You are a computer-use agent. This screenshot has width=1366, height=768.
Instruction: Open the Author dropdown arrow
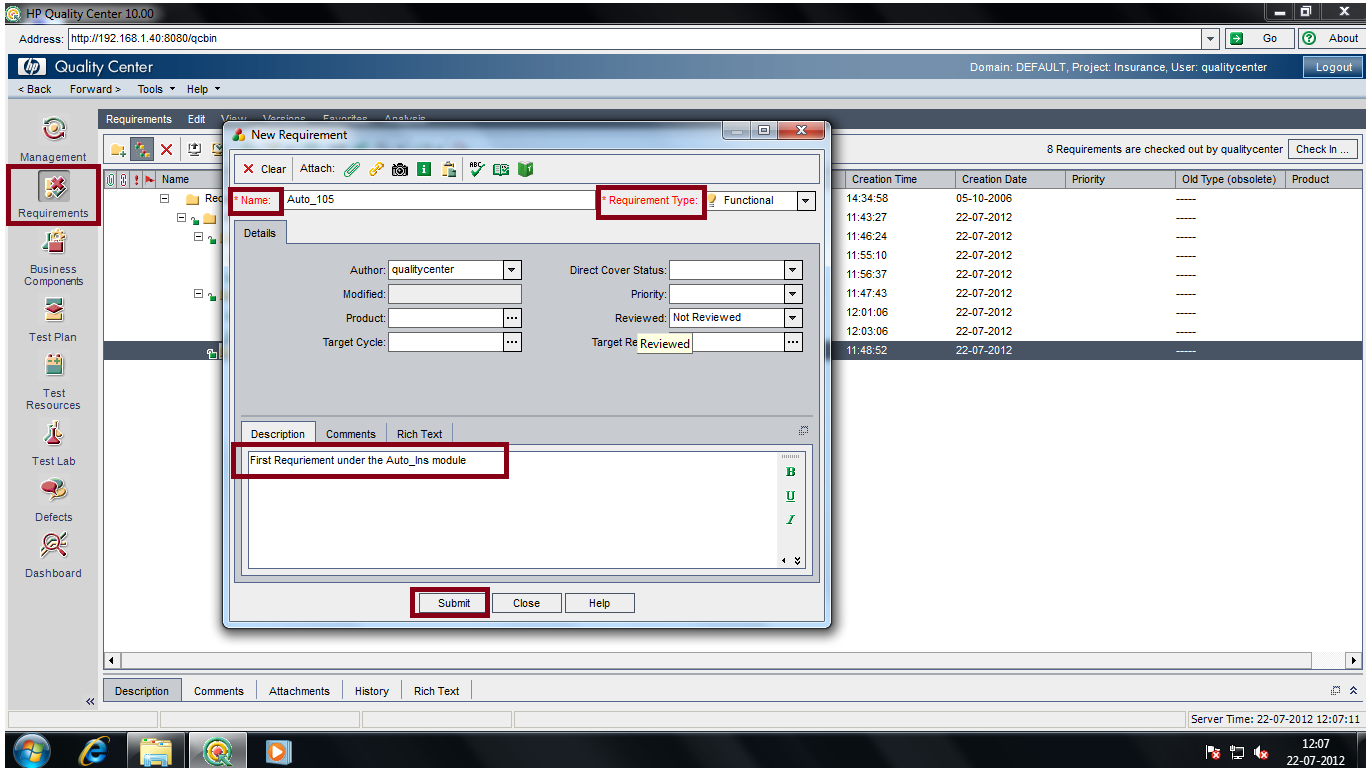512,270
